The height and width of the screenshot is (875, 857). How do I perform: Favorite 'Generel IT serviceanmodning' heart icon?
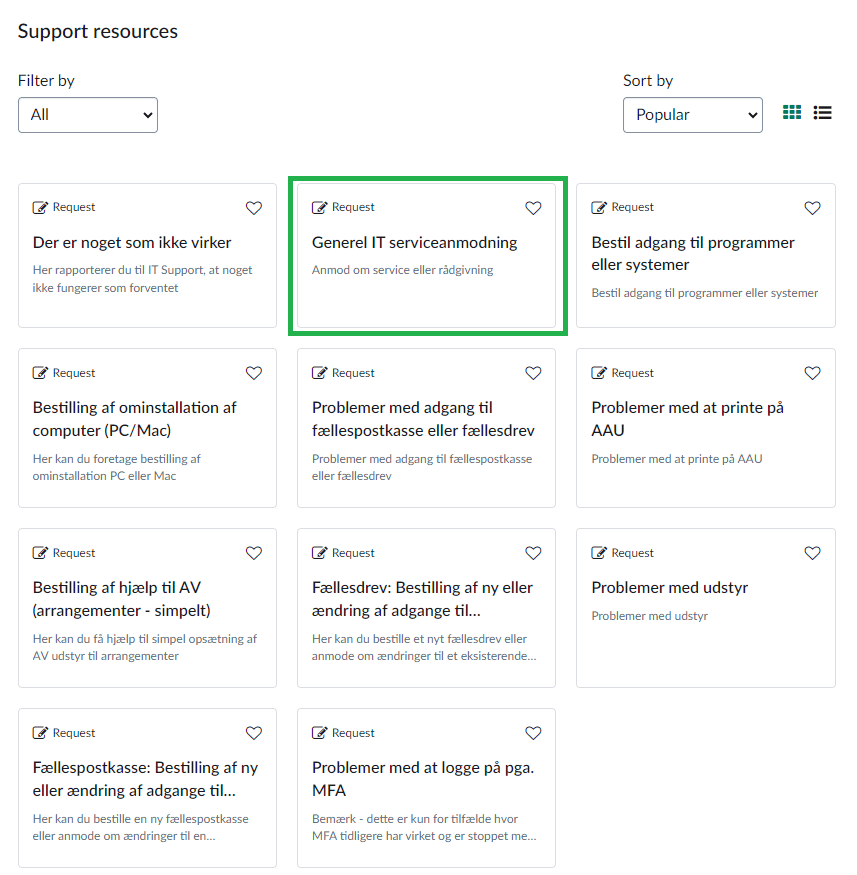coord(533,208)
